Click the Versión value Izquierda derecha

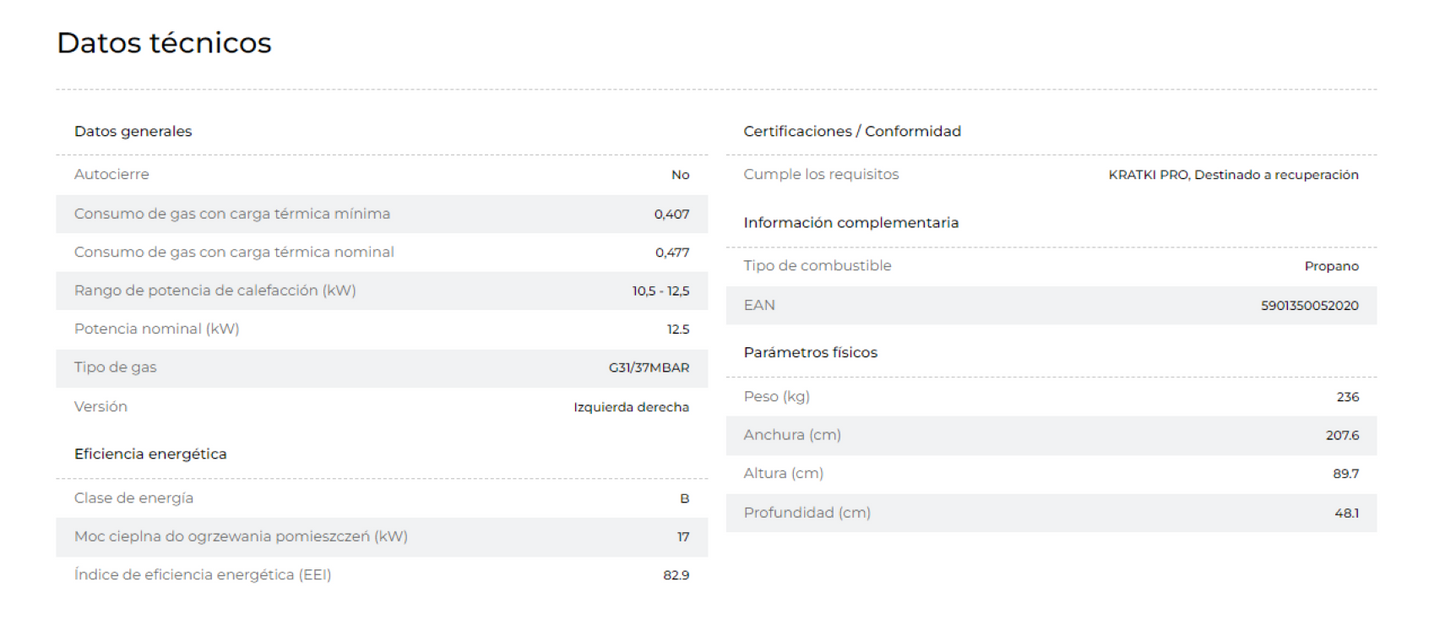click(631, 407)
